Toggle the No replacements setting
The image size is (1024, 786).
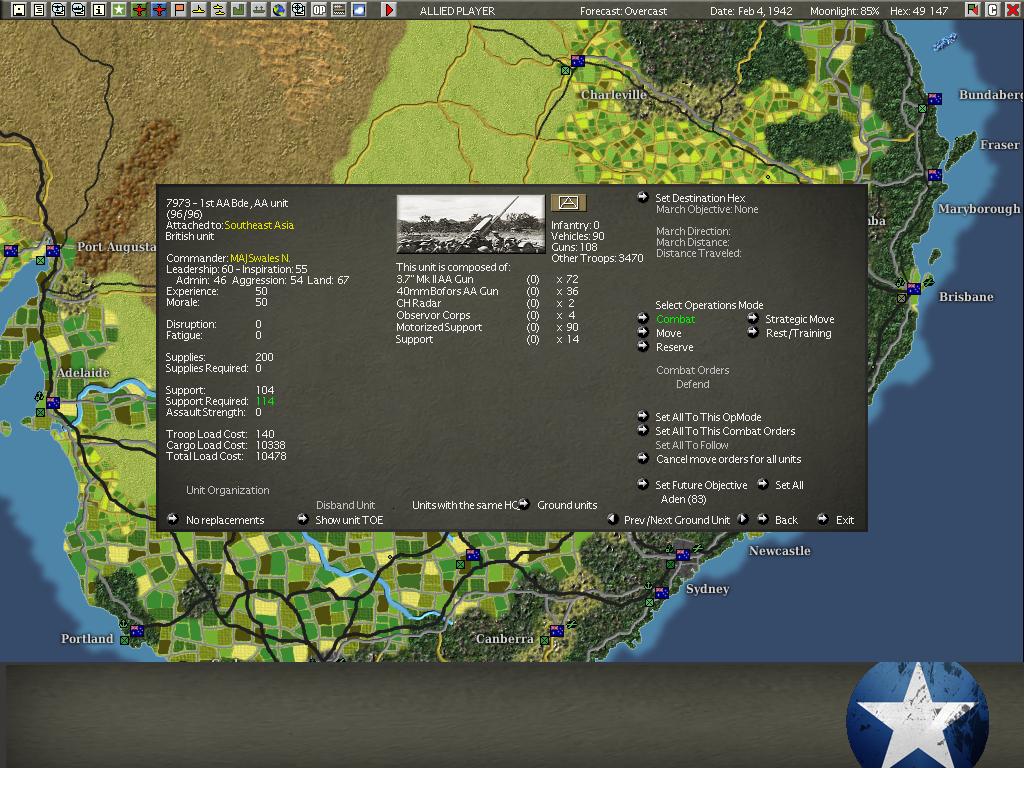pyautogui.click(x=225, y=520)
